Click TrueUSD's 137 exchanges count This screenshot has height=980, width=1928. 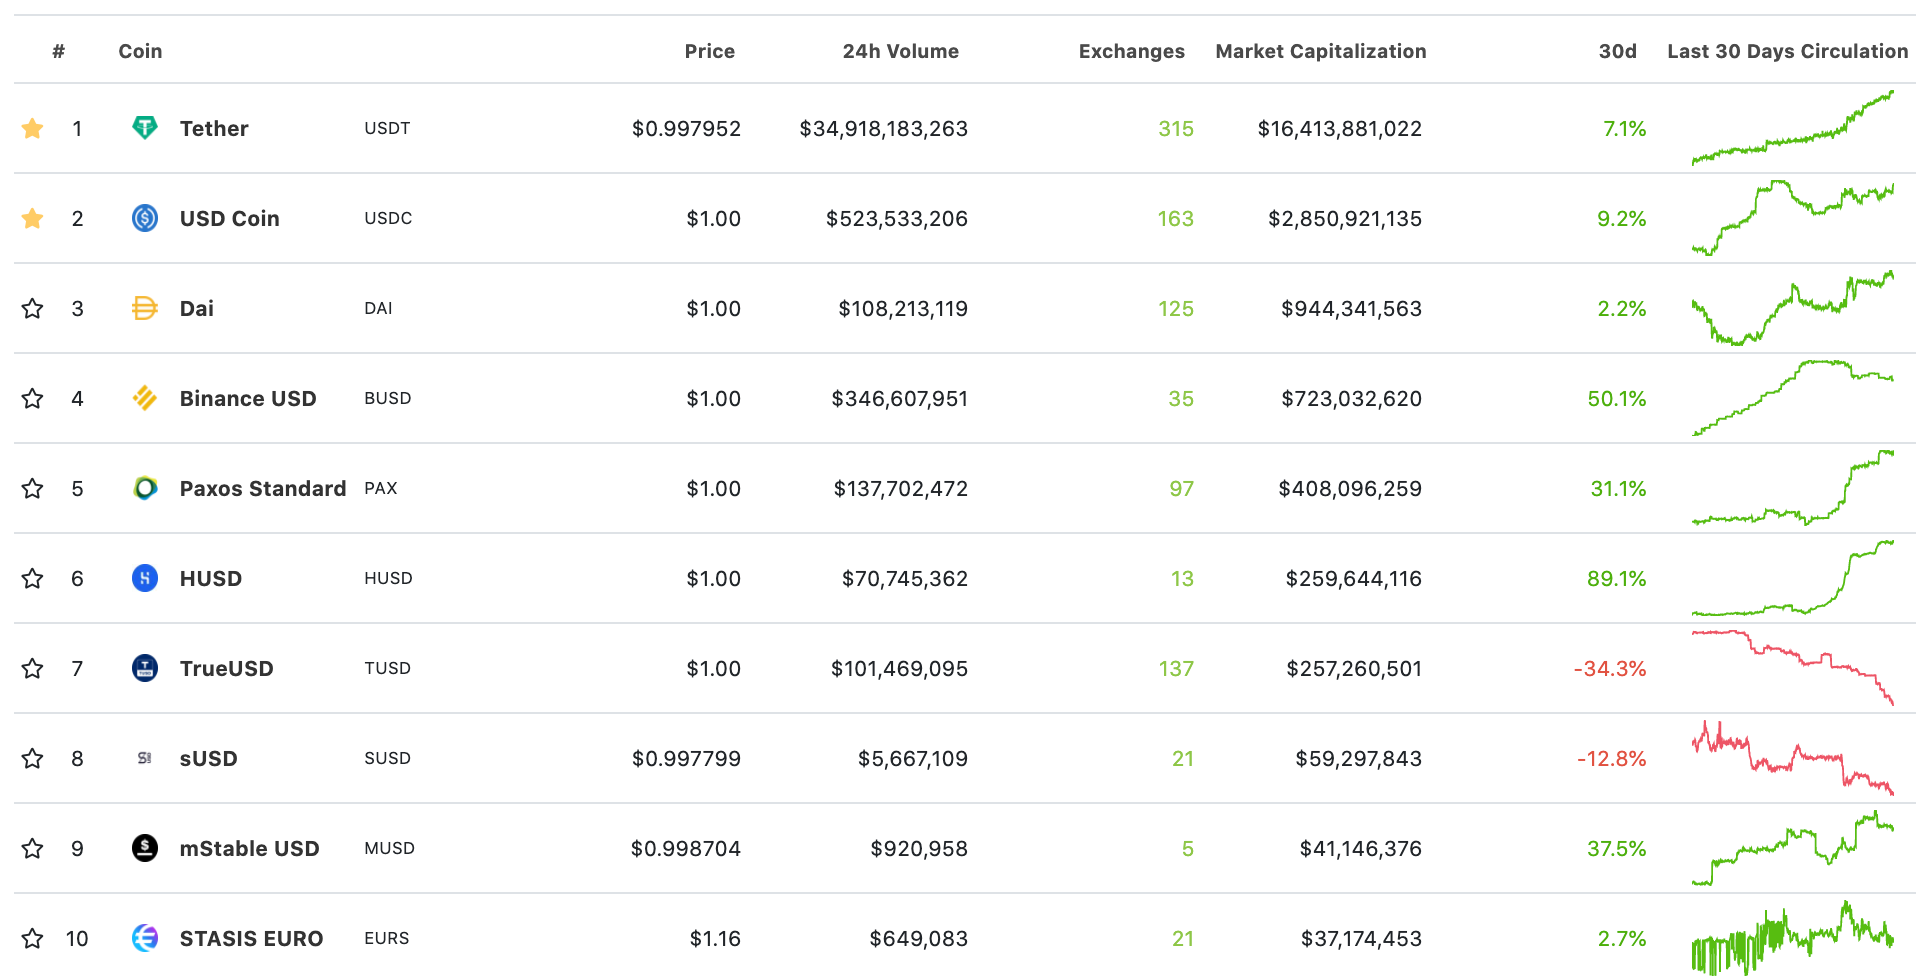click(x=1176, y=668)
